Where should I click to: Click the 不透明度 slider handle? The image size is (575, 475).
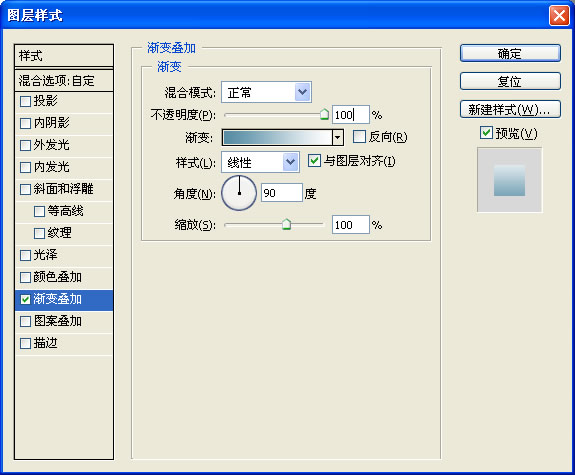[324, 114]
